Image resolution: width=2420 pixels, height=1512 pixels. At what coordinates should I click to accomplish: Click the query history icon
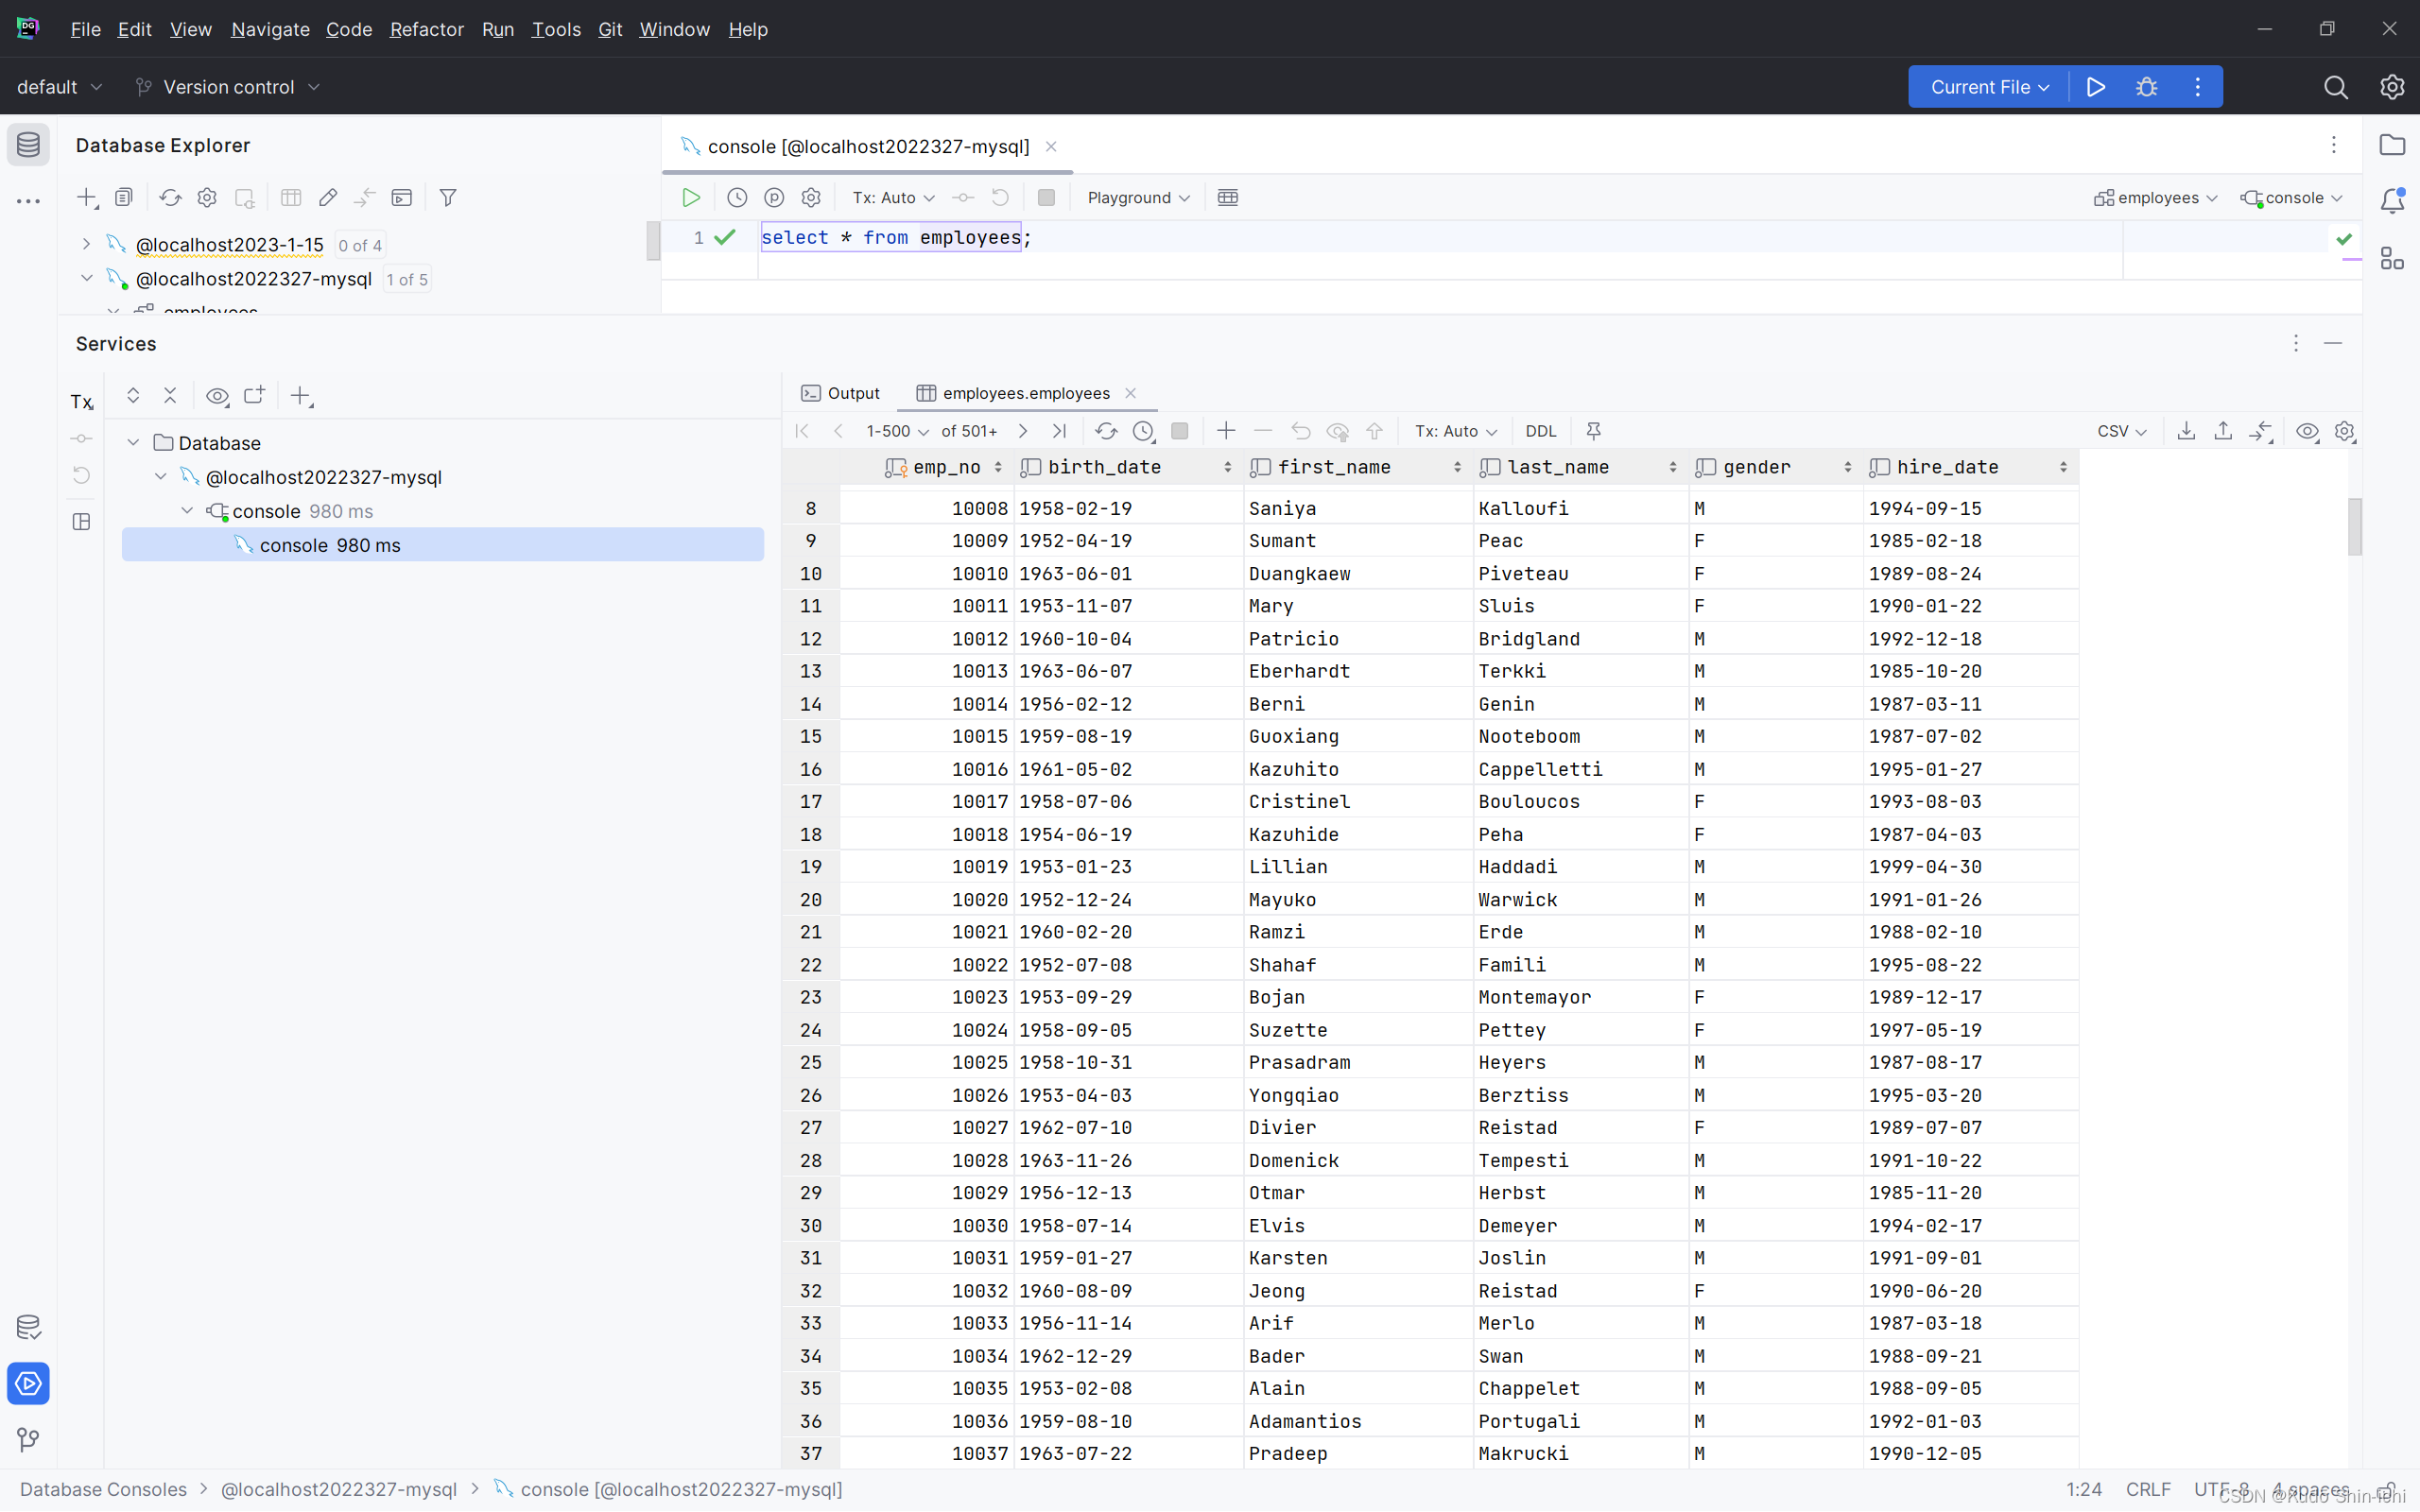coord(737,197)
